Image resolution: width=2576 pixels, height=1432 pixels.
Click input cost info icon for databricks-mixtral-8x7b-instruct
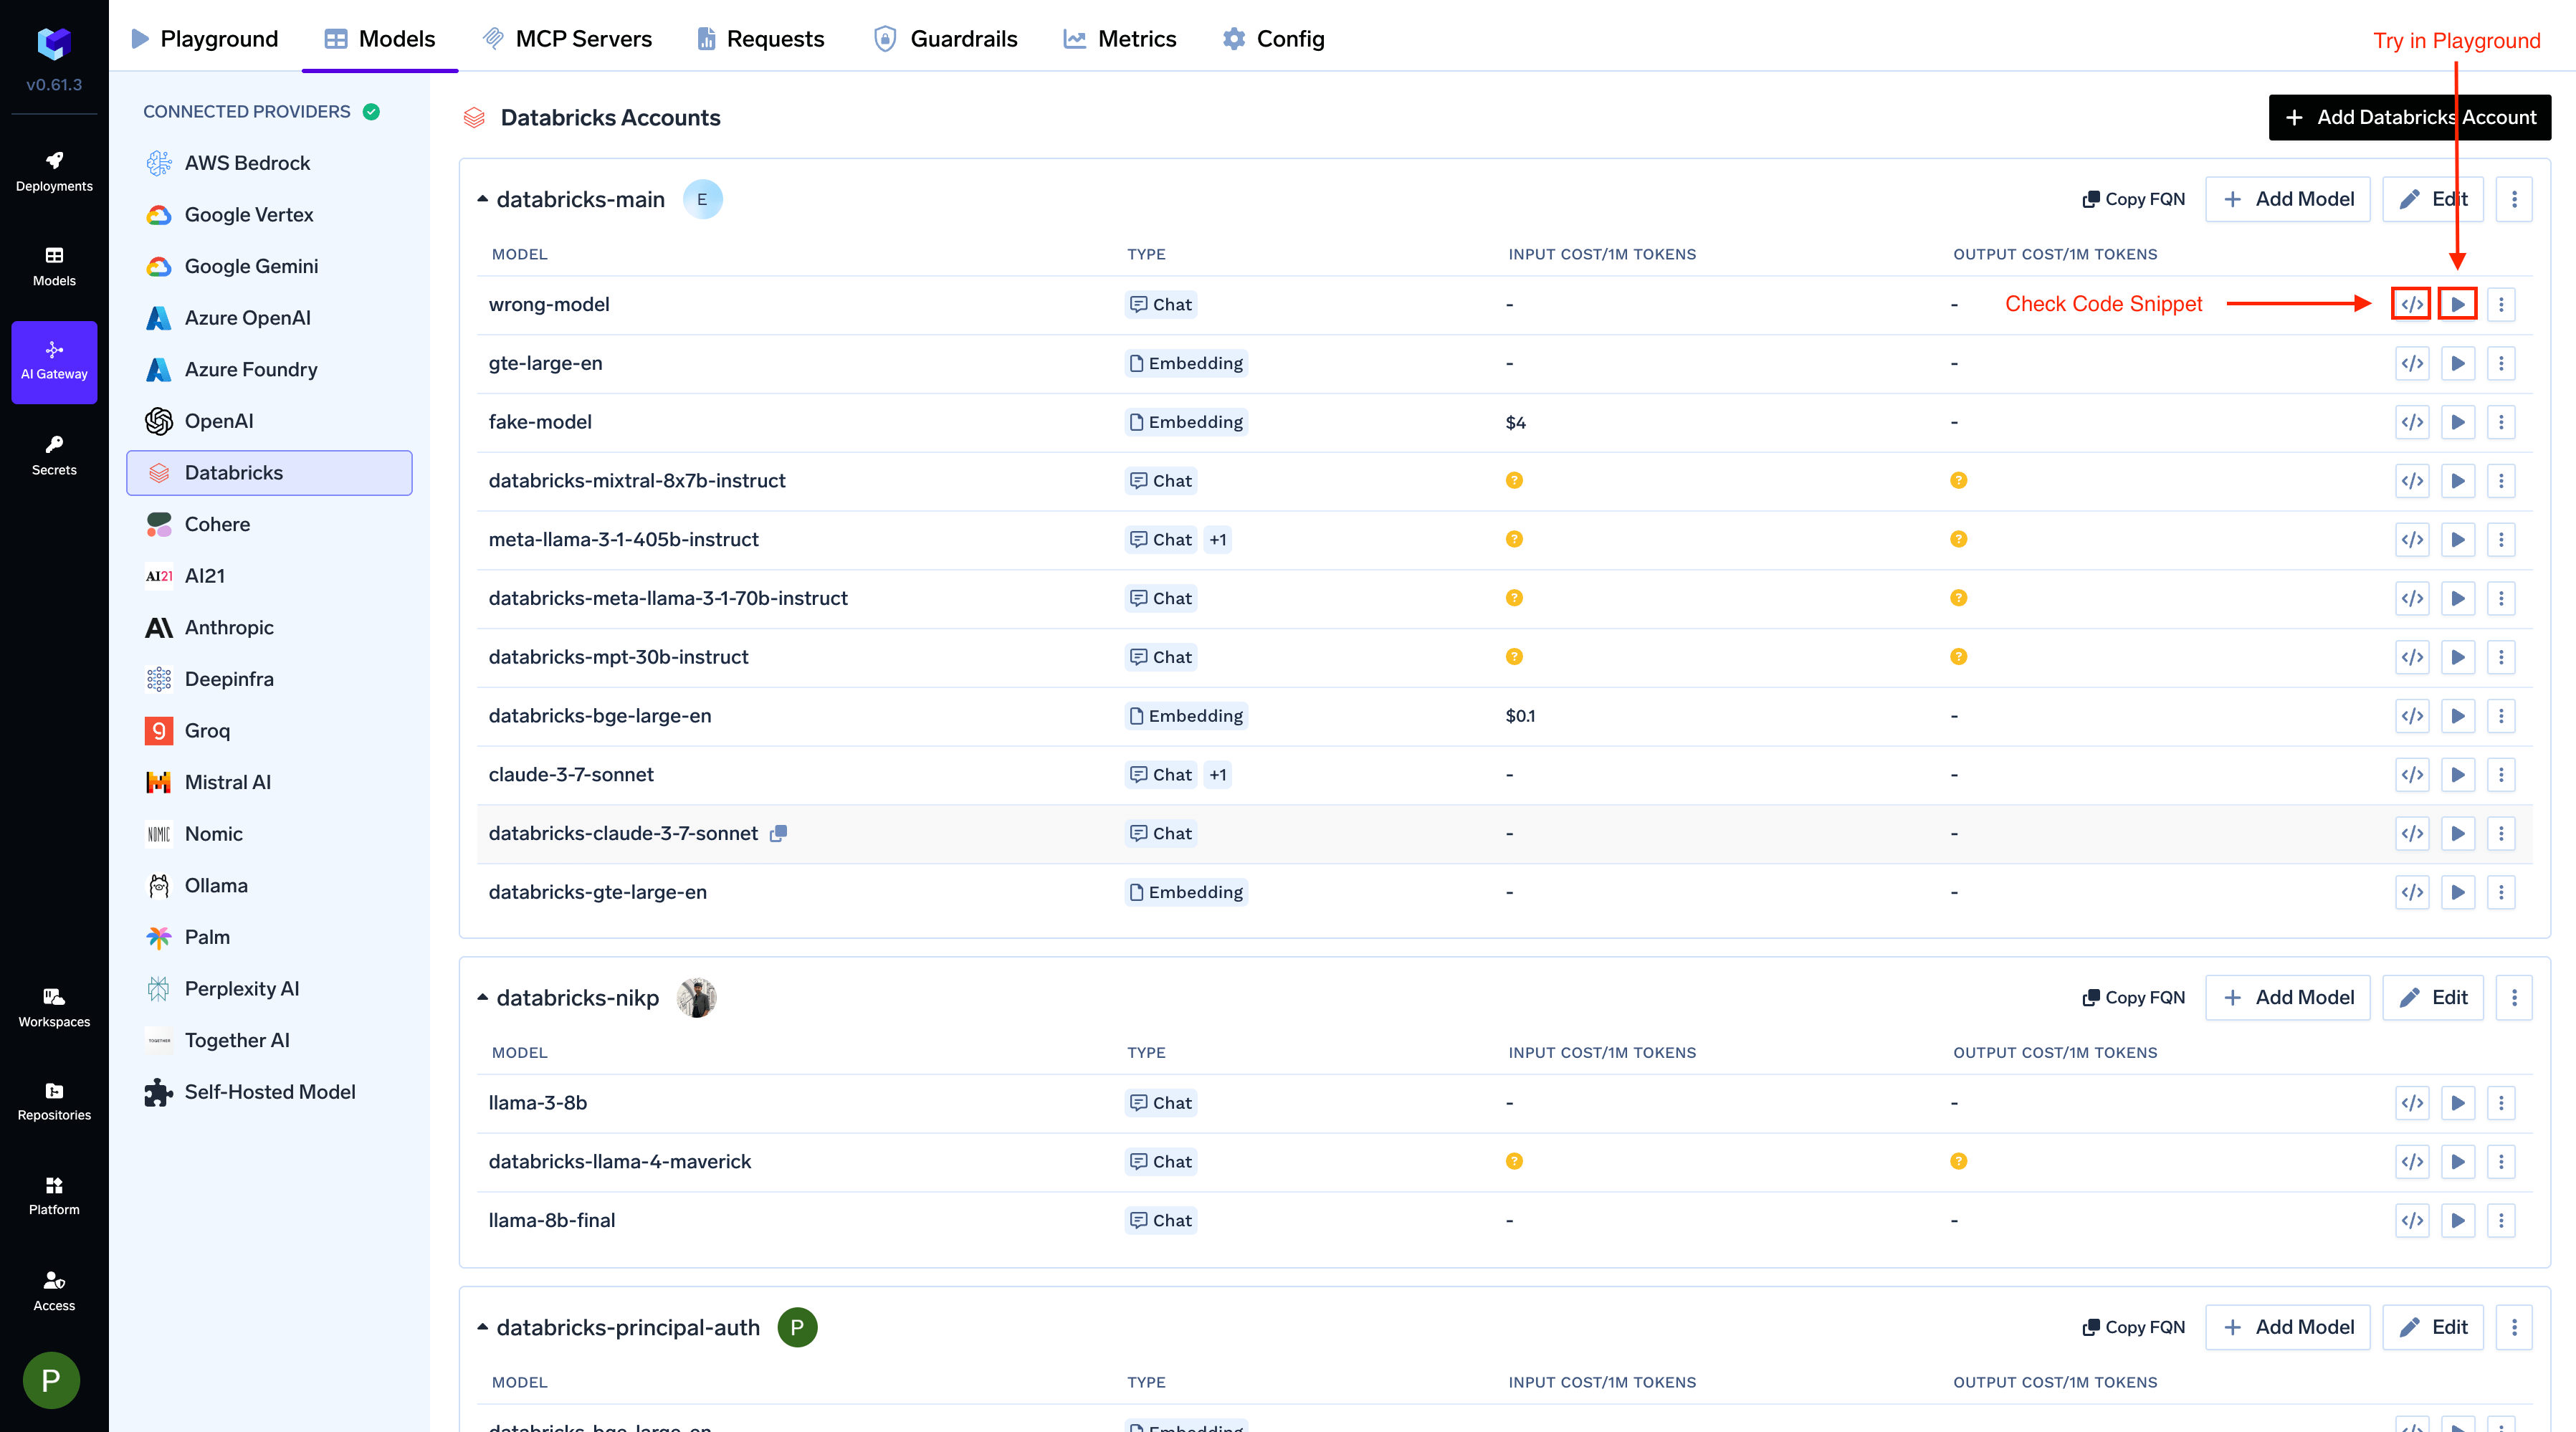tap(1514, 481)
